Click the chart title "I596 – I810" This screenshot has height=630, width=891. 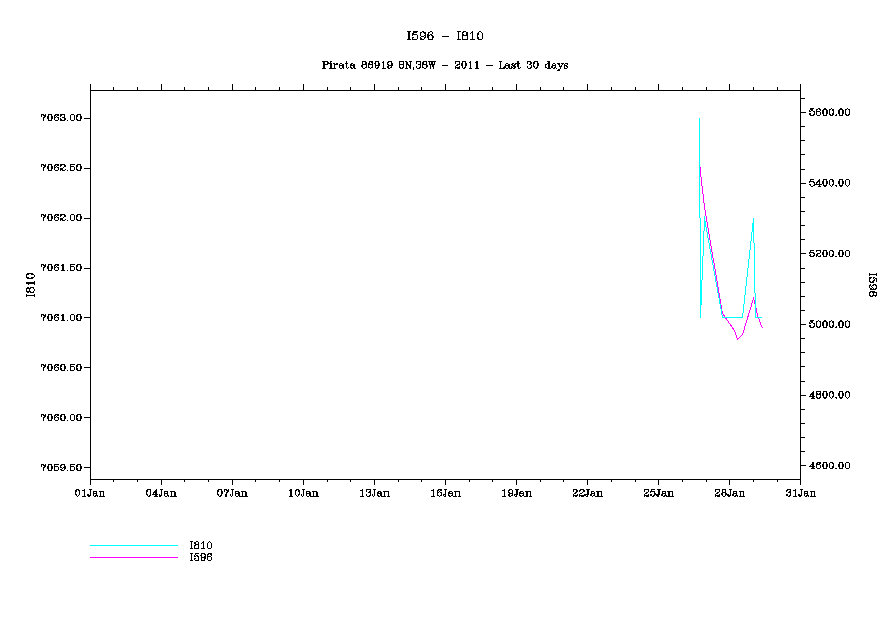pyautogui.click(x=445, y=36)
